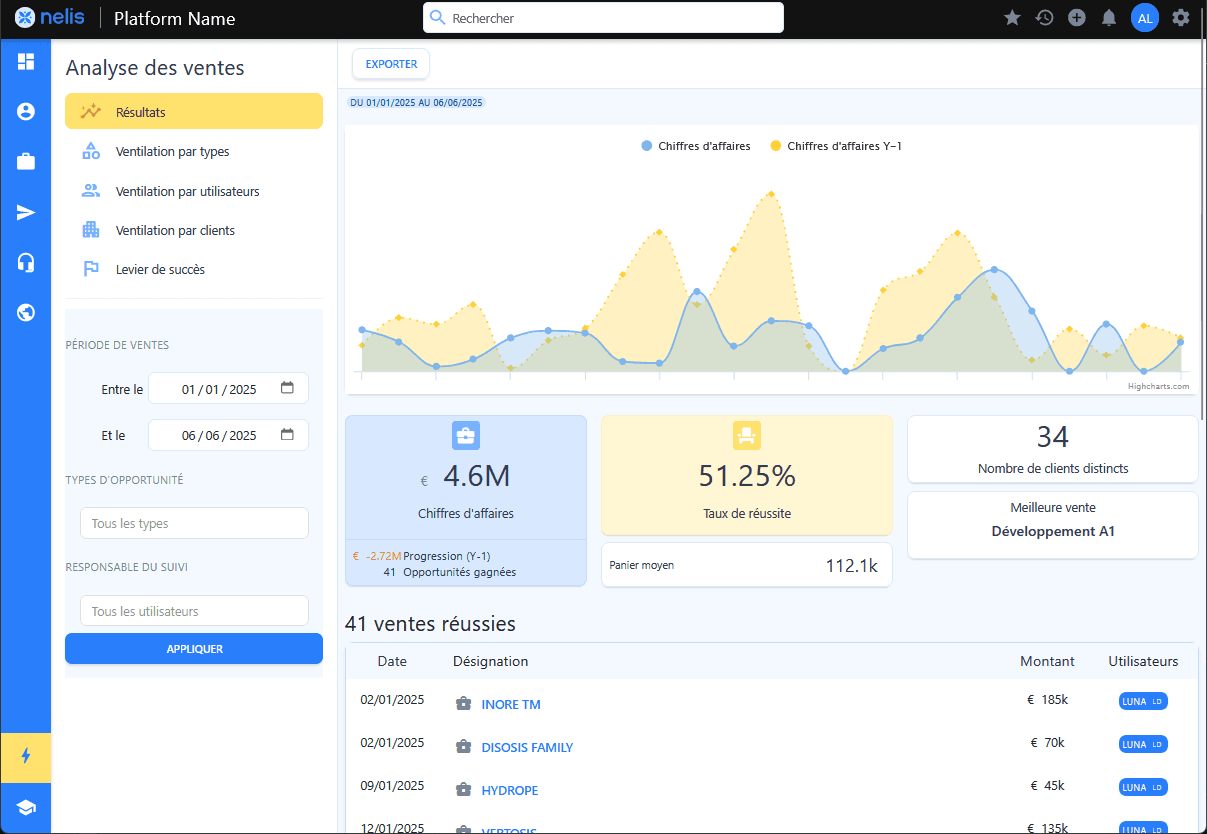Click the LUNA user badge in the DISOSIS FAMILY row
The width and height of the screenshot is (1207, 834).
1143,744
